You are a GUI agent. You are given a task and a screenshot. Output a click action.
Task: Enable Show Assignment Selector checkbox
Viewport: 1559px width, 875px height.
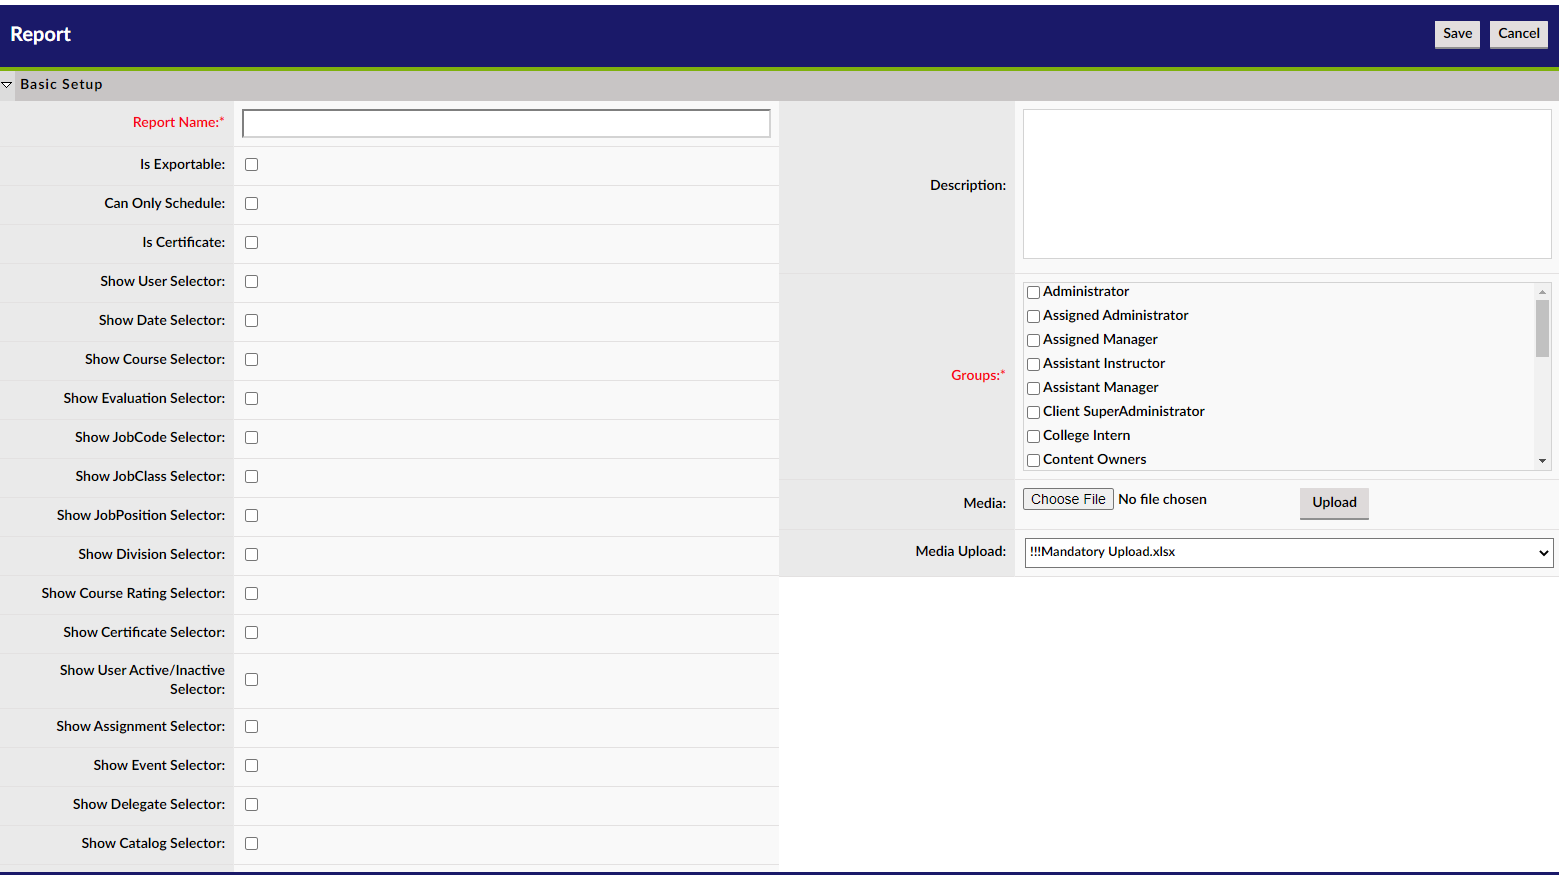point(252,727)
